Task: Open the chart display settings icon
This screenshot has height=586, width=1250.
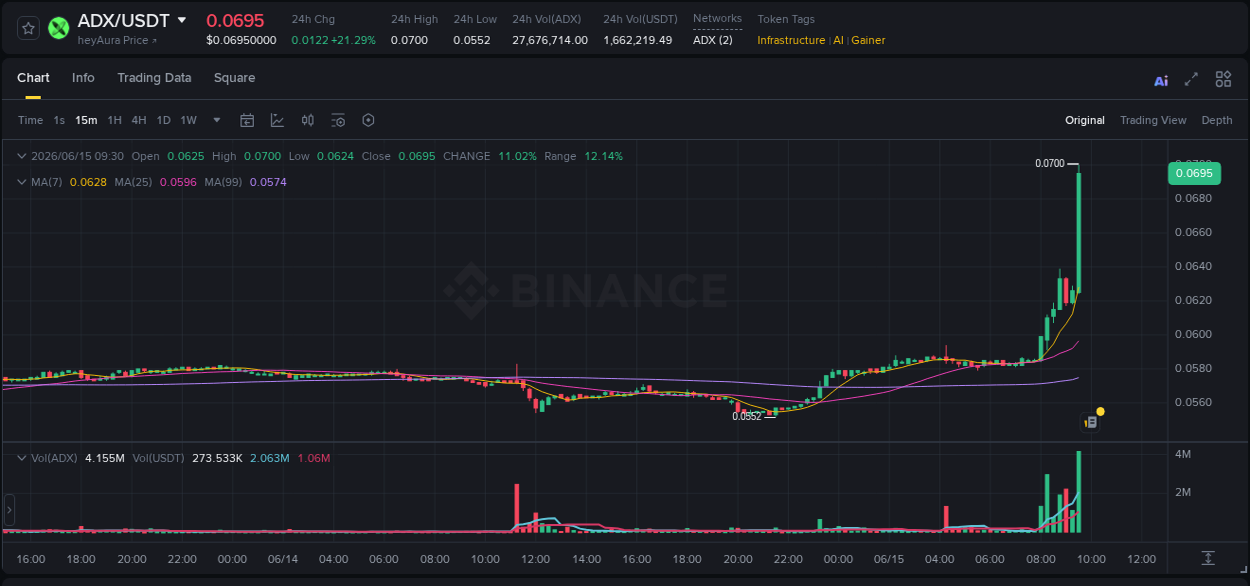Action: click(x=338, y=120)
